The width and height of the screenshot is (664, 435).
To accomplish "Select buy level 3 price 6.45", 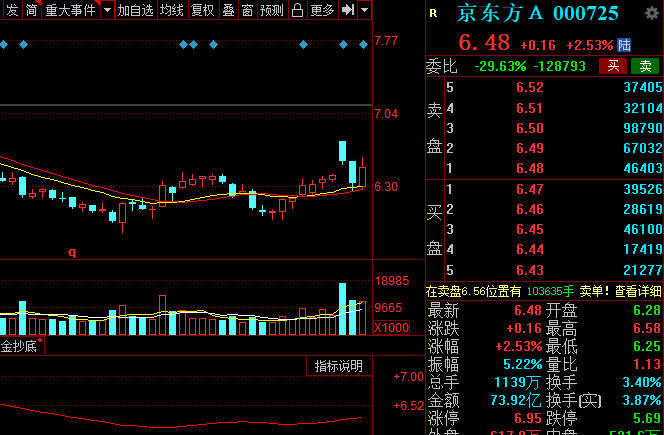I will [530, 229].
